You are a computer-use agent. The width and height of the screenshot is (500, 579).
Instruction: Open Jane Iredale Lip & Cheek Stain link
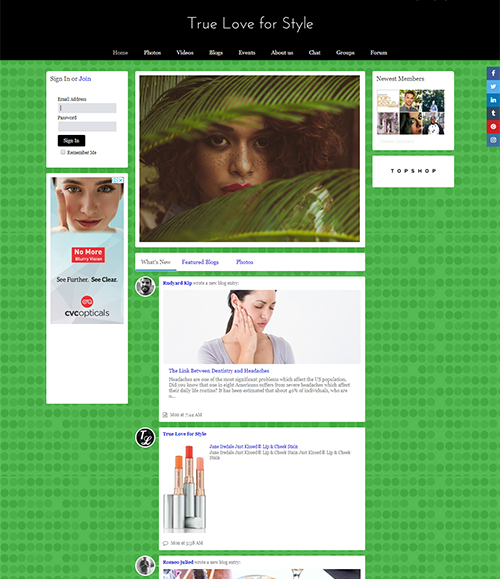253,446
